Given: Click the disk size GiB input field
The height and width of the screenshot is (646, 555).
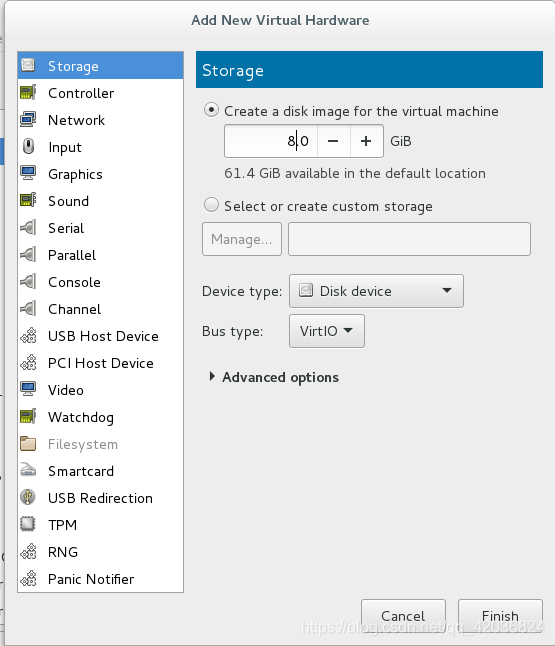Looking at the screenshot, I should pos(271,141).
